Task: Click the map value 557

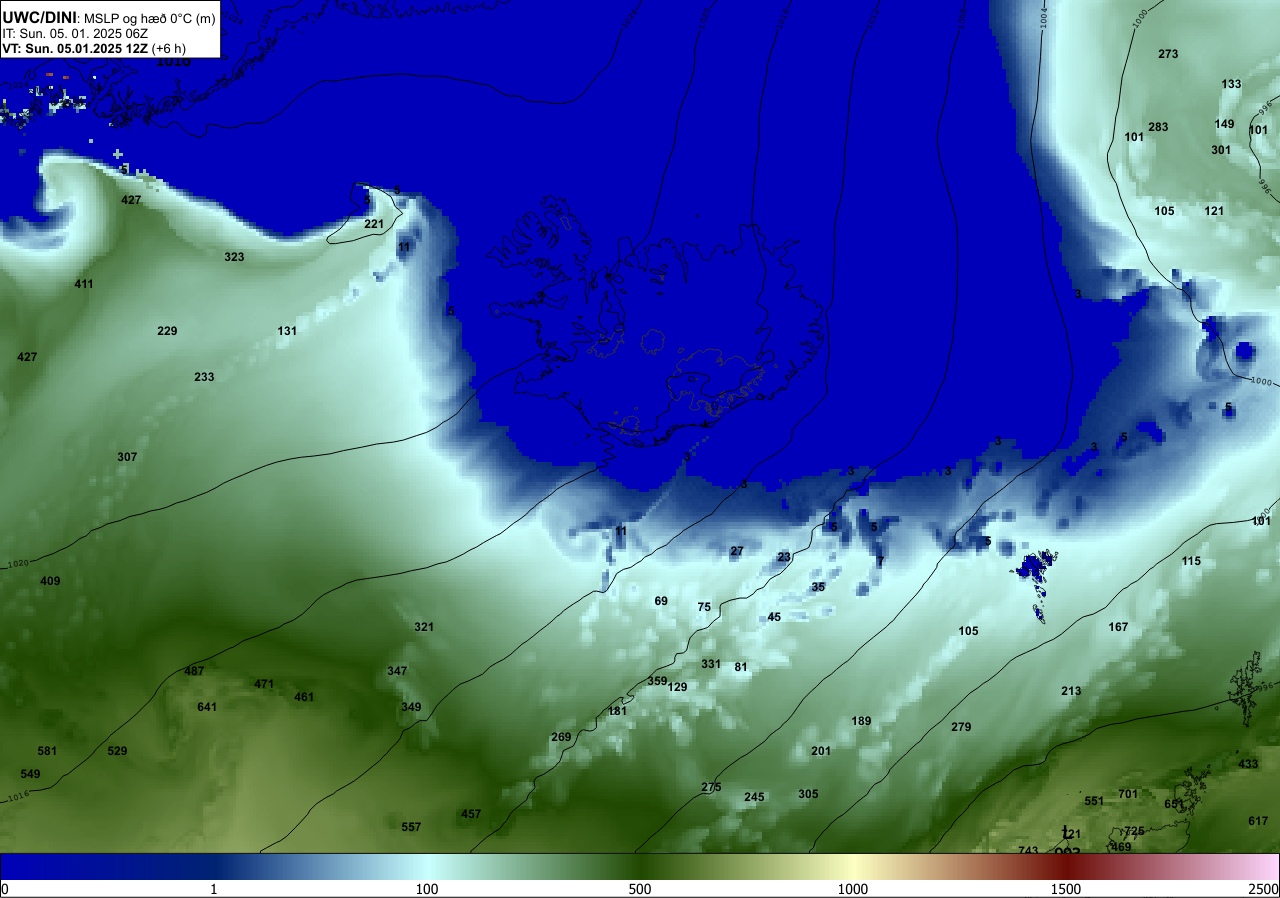Action: tap(411, 827)
